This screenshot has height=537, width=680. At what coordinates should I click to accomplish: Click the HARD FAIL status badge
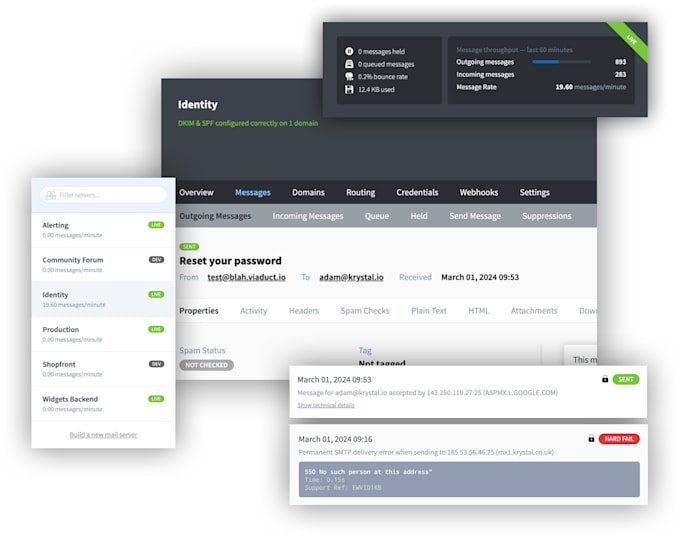point(619,439)
